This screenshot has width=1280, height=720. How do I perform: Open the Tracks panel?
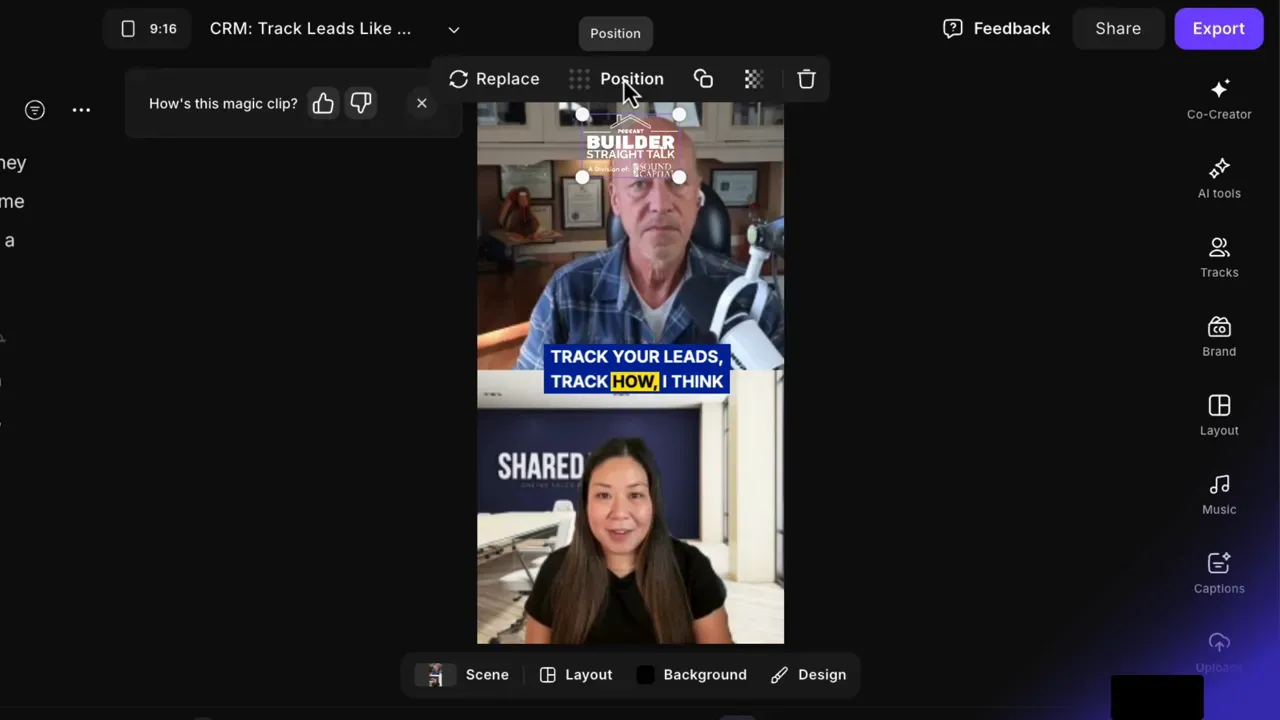click(1219, 257)
